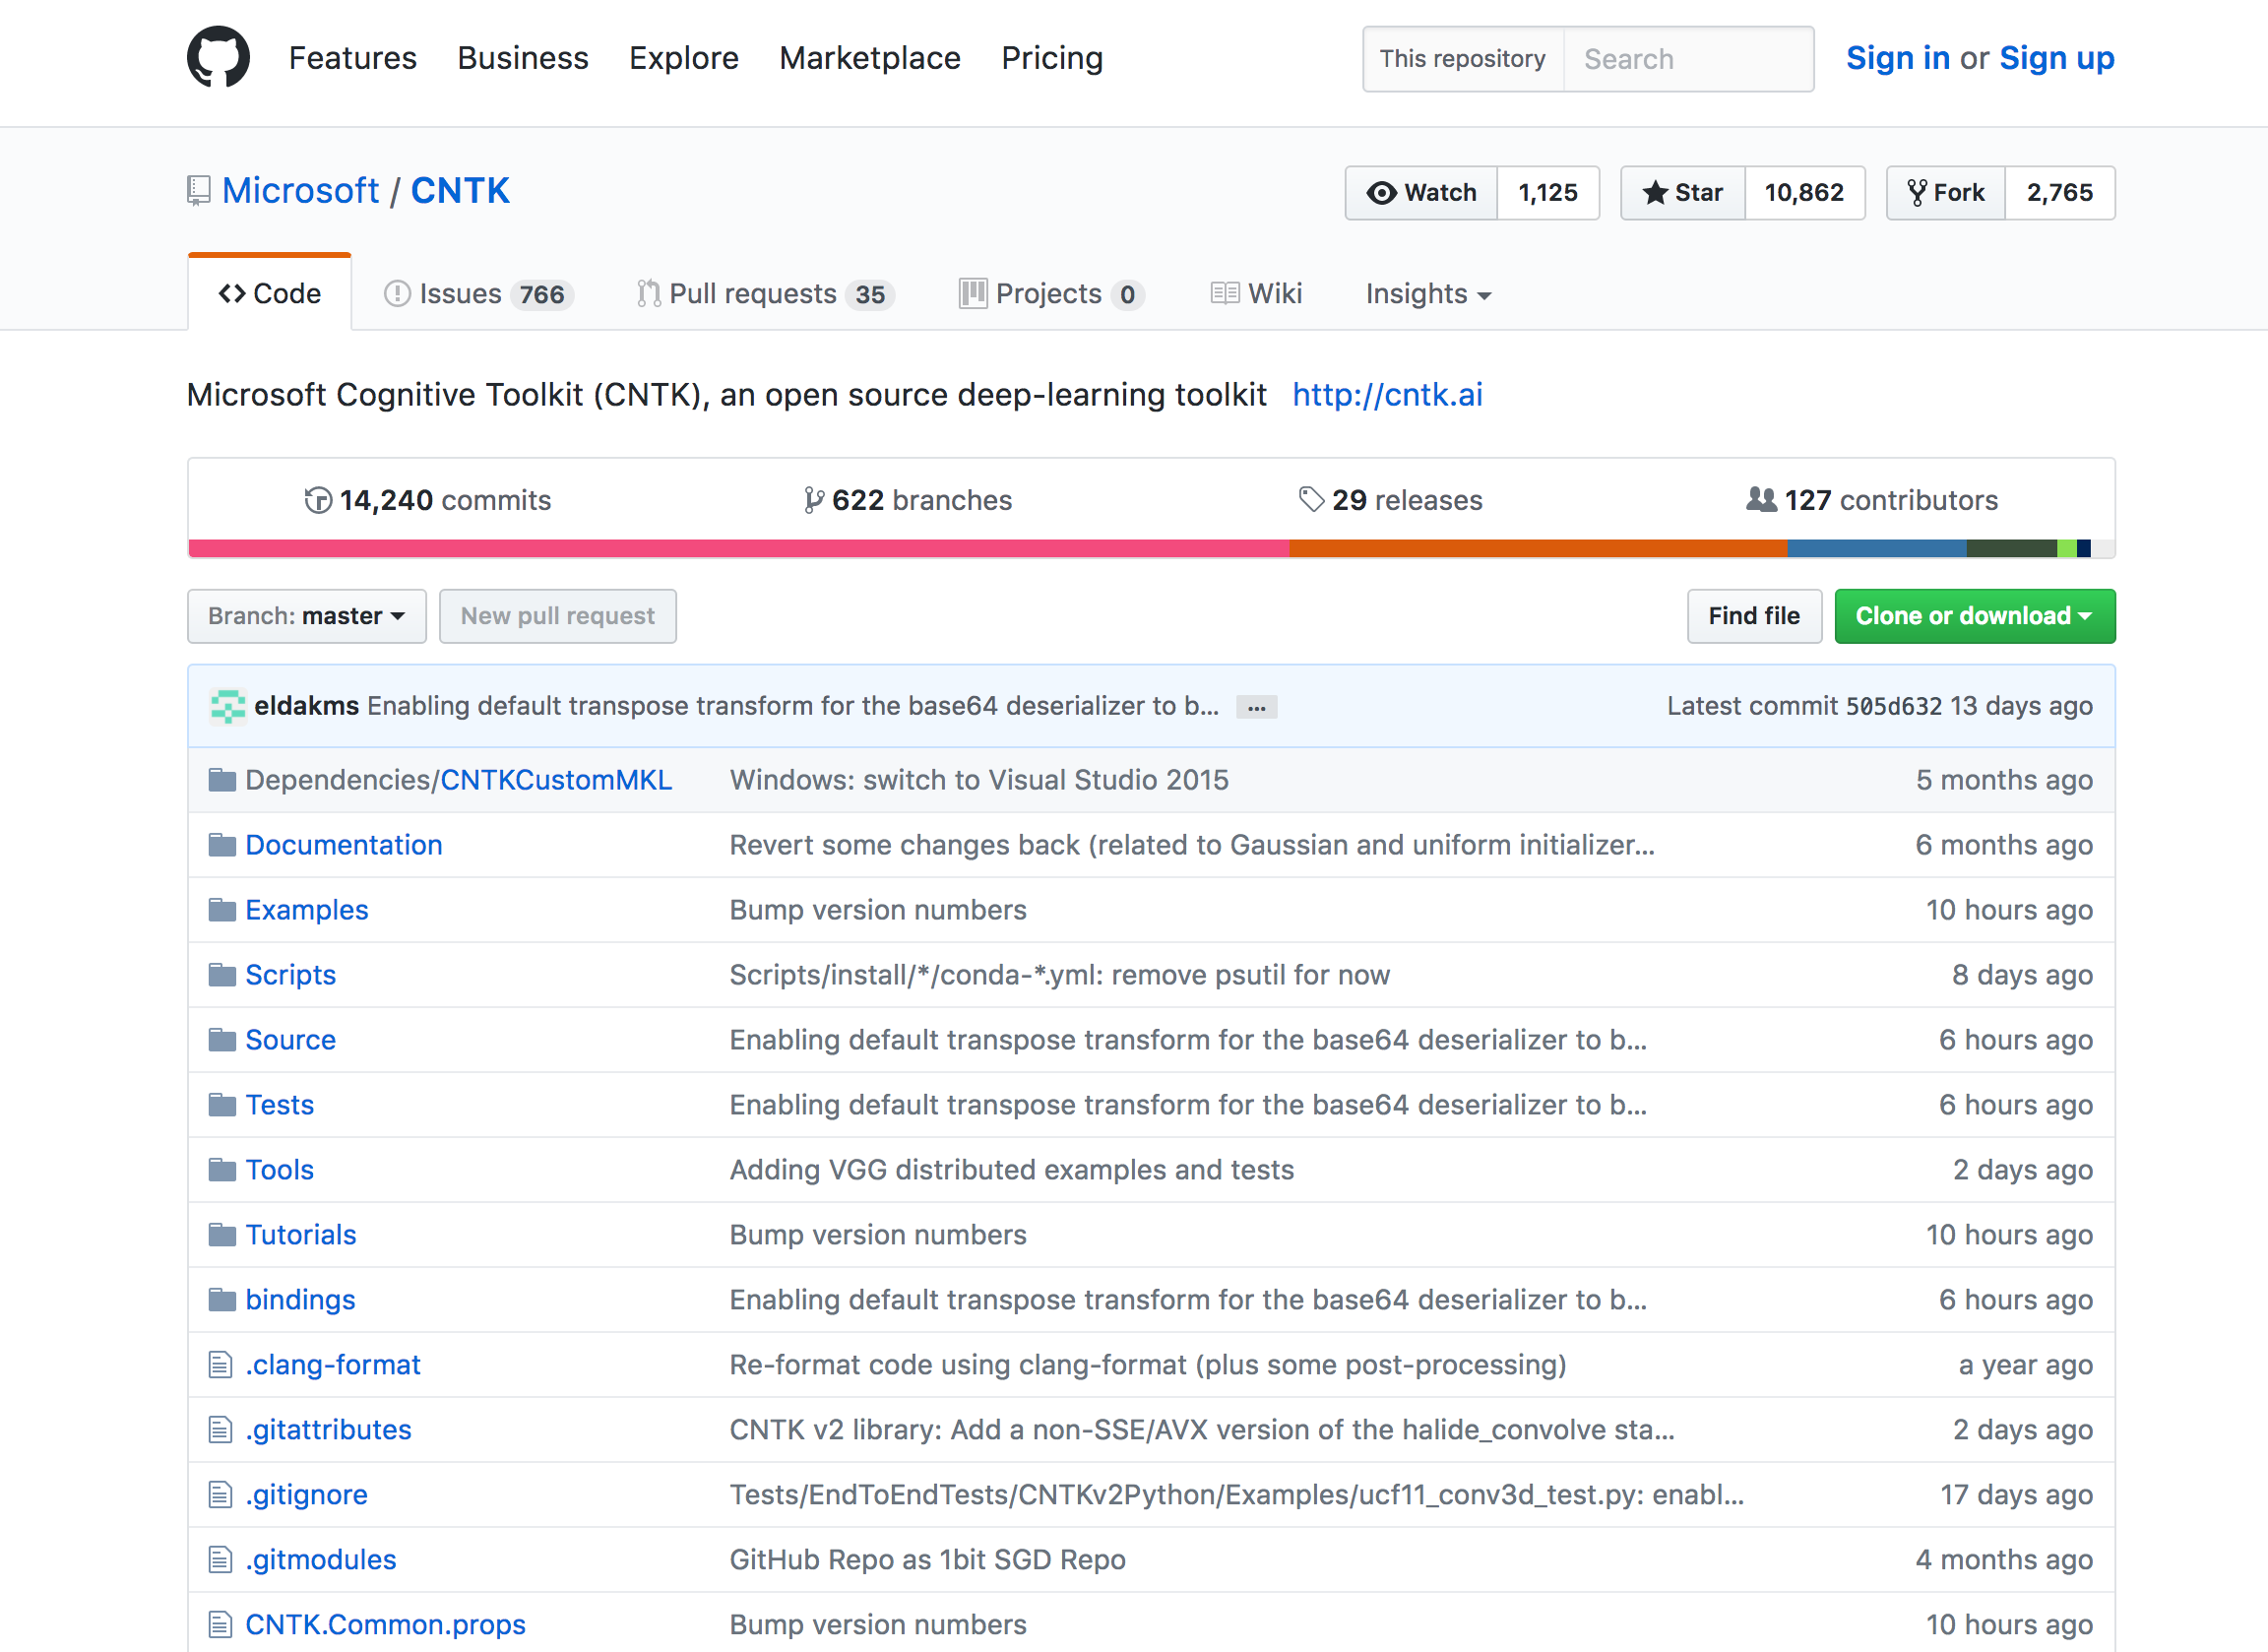Open the Source folder icon
This screenshot has height=1652, width=2268.
[x=221, y=1040]
